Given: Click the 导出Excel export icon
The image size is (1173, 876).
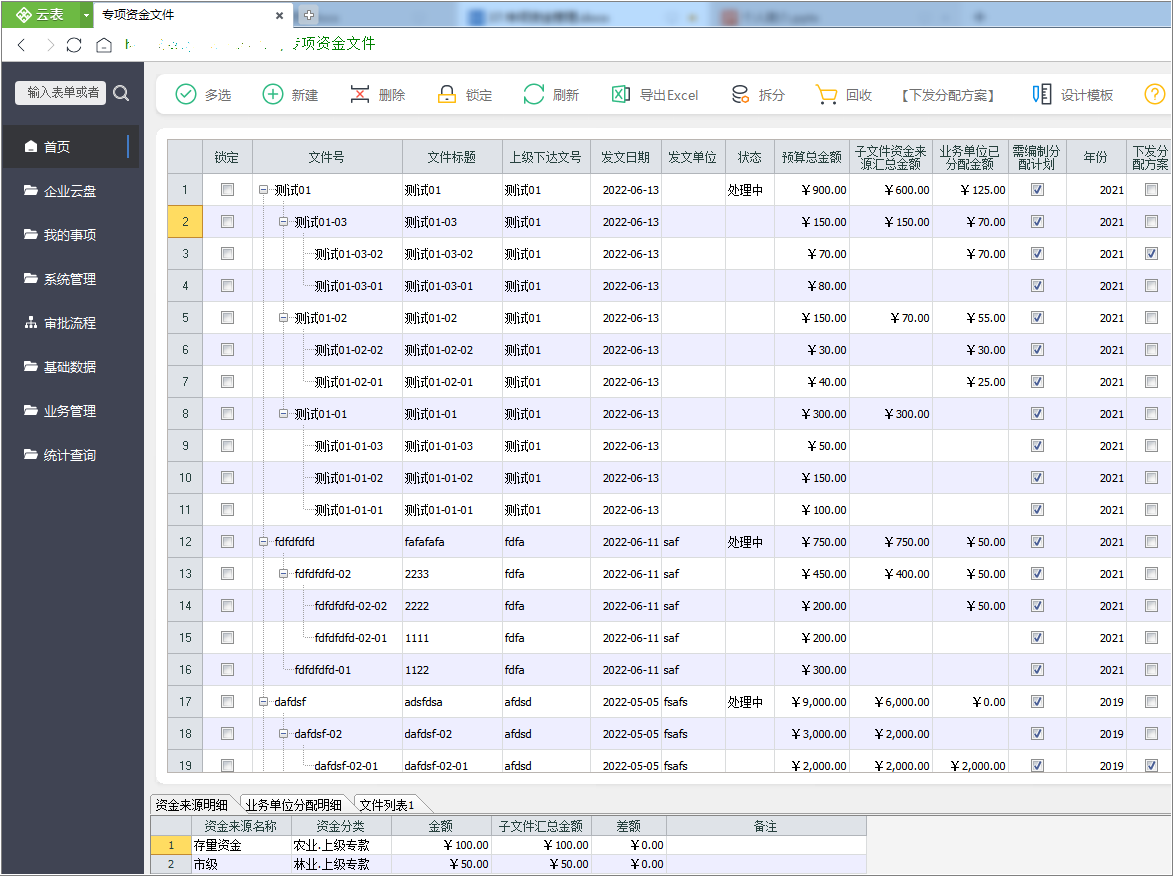Looking at the screenshot, I should 621,94.
